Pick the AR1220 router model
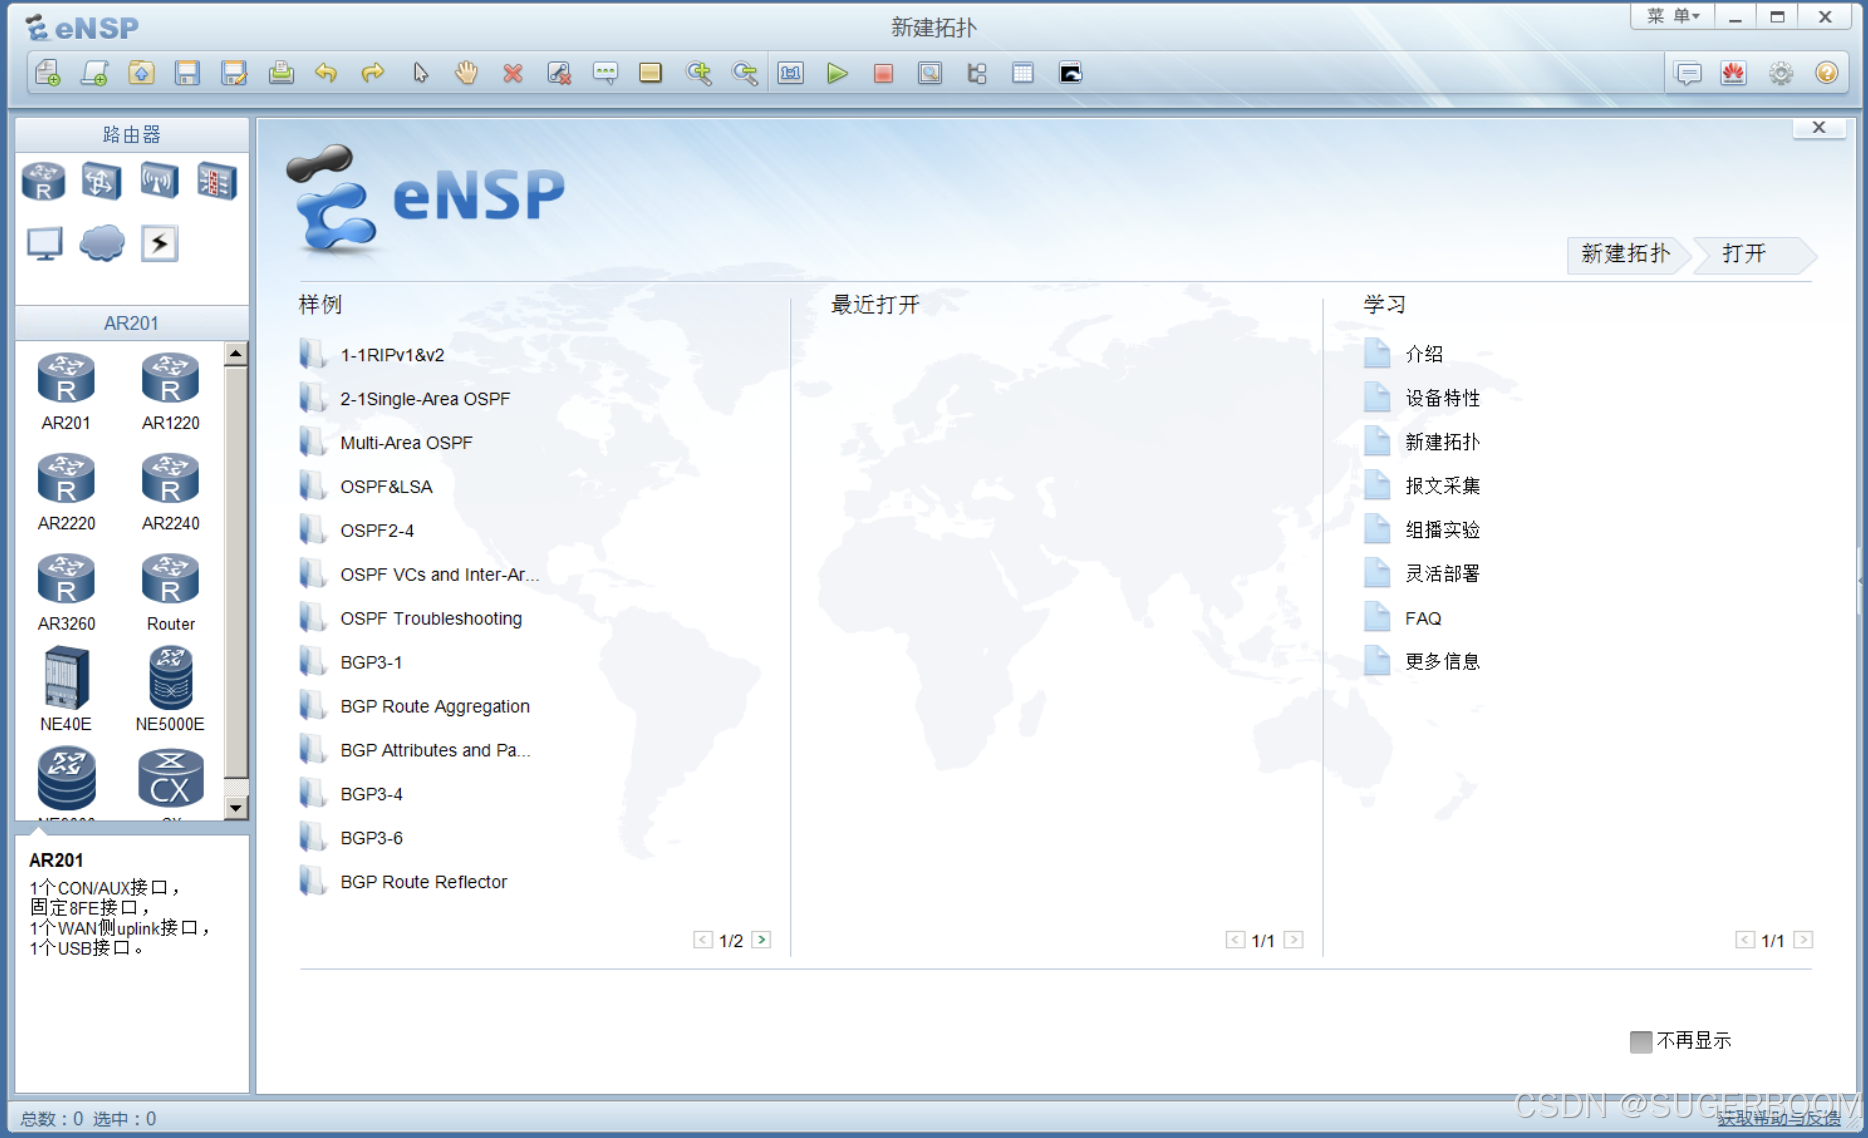This screenshot has height=1138, width=1868. point(170,392)
